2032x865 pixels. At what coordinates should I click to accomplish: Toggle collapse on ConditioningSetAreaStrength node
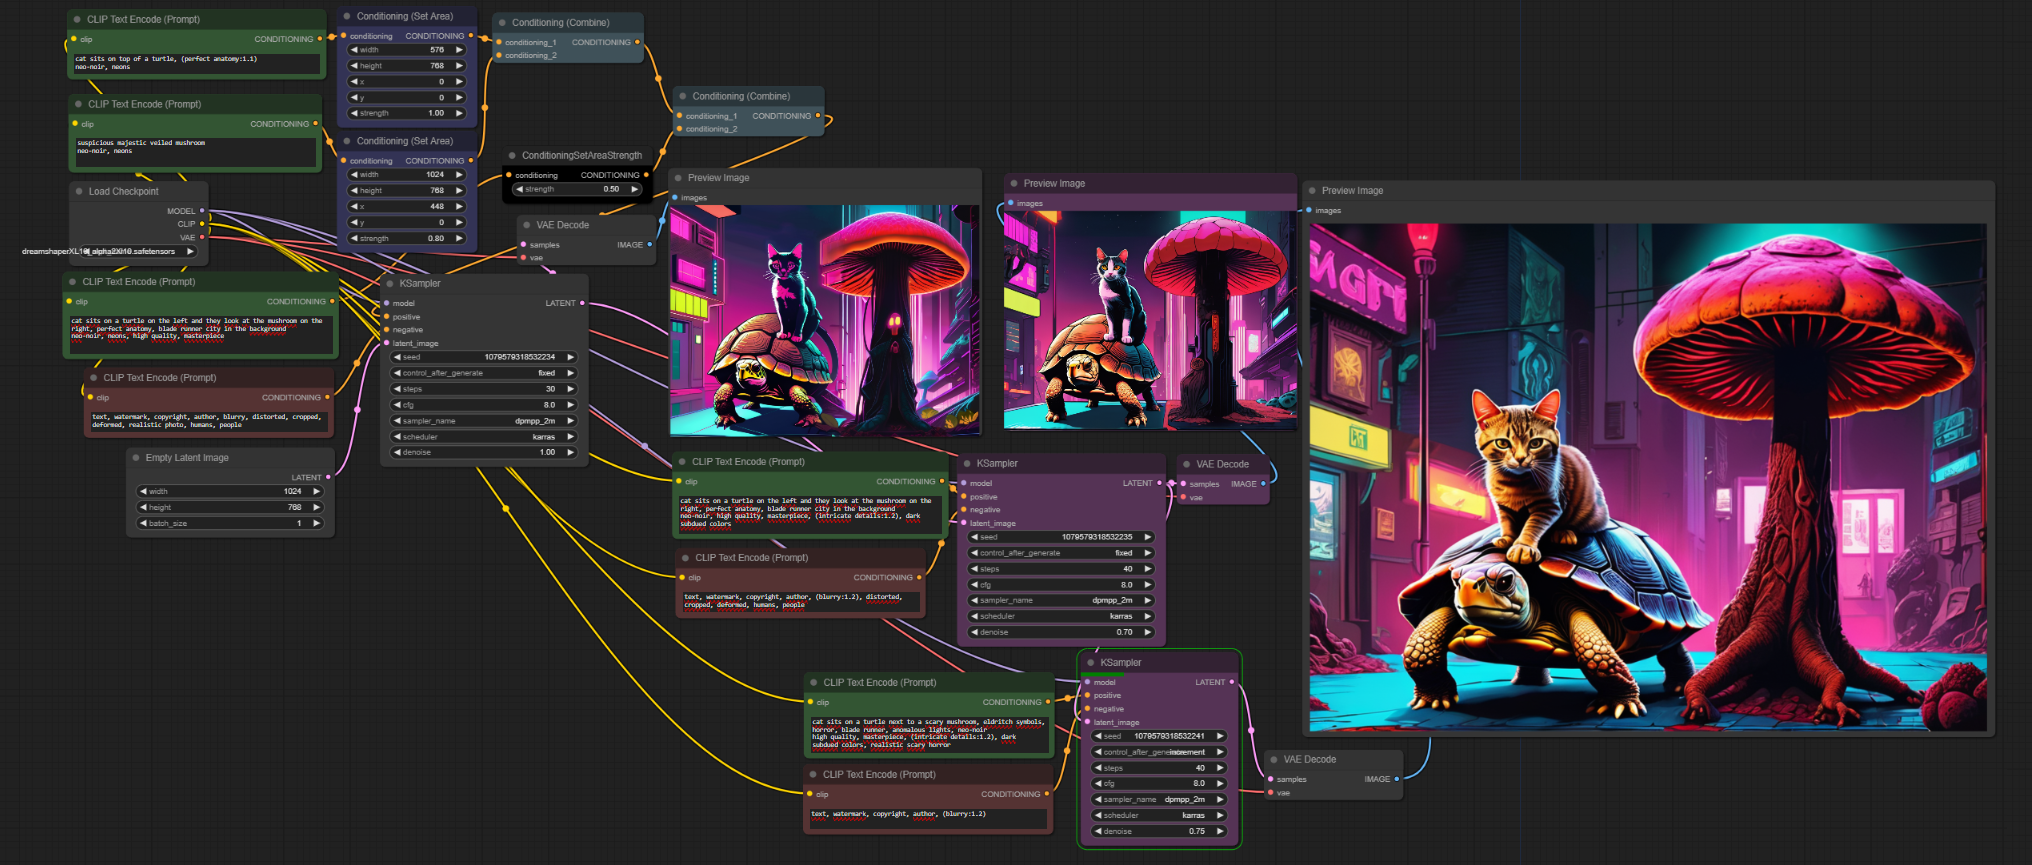pos(512,156)
